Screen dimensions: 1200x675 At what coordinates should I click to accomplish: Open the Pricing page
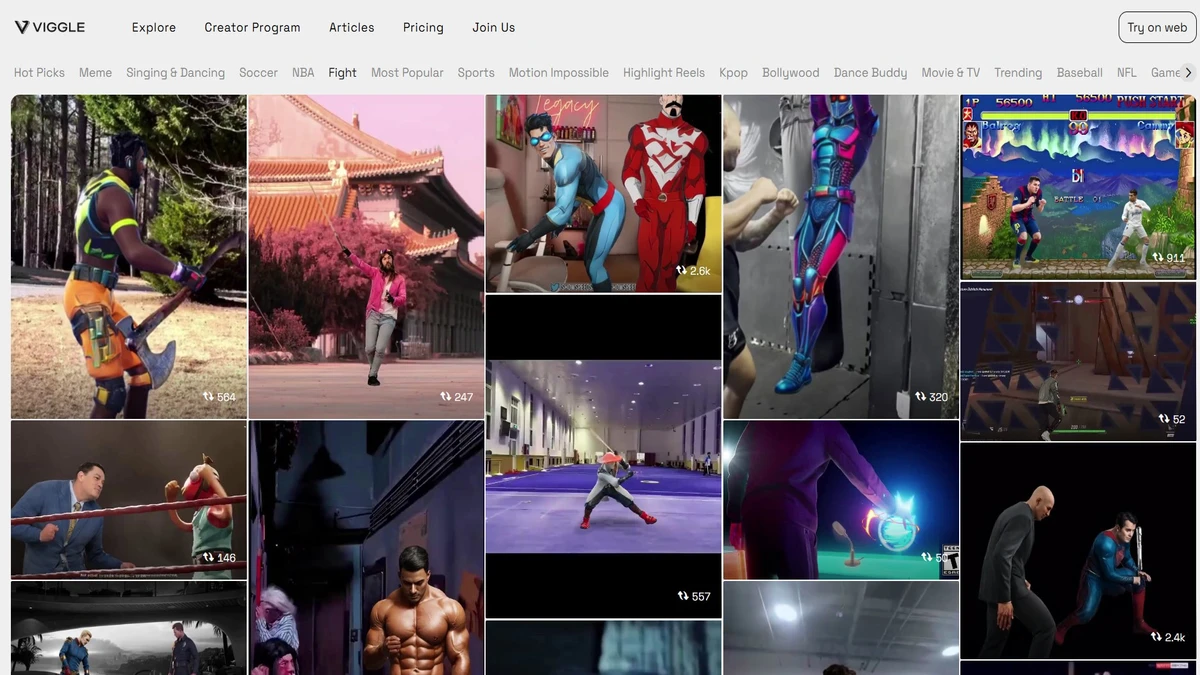coord(423,27)
